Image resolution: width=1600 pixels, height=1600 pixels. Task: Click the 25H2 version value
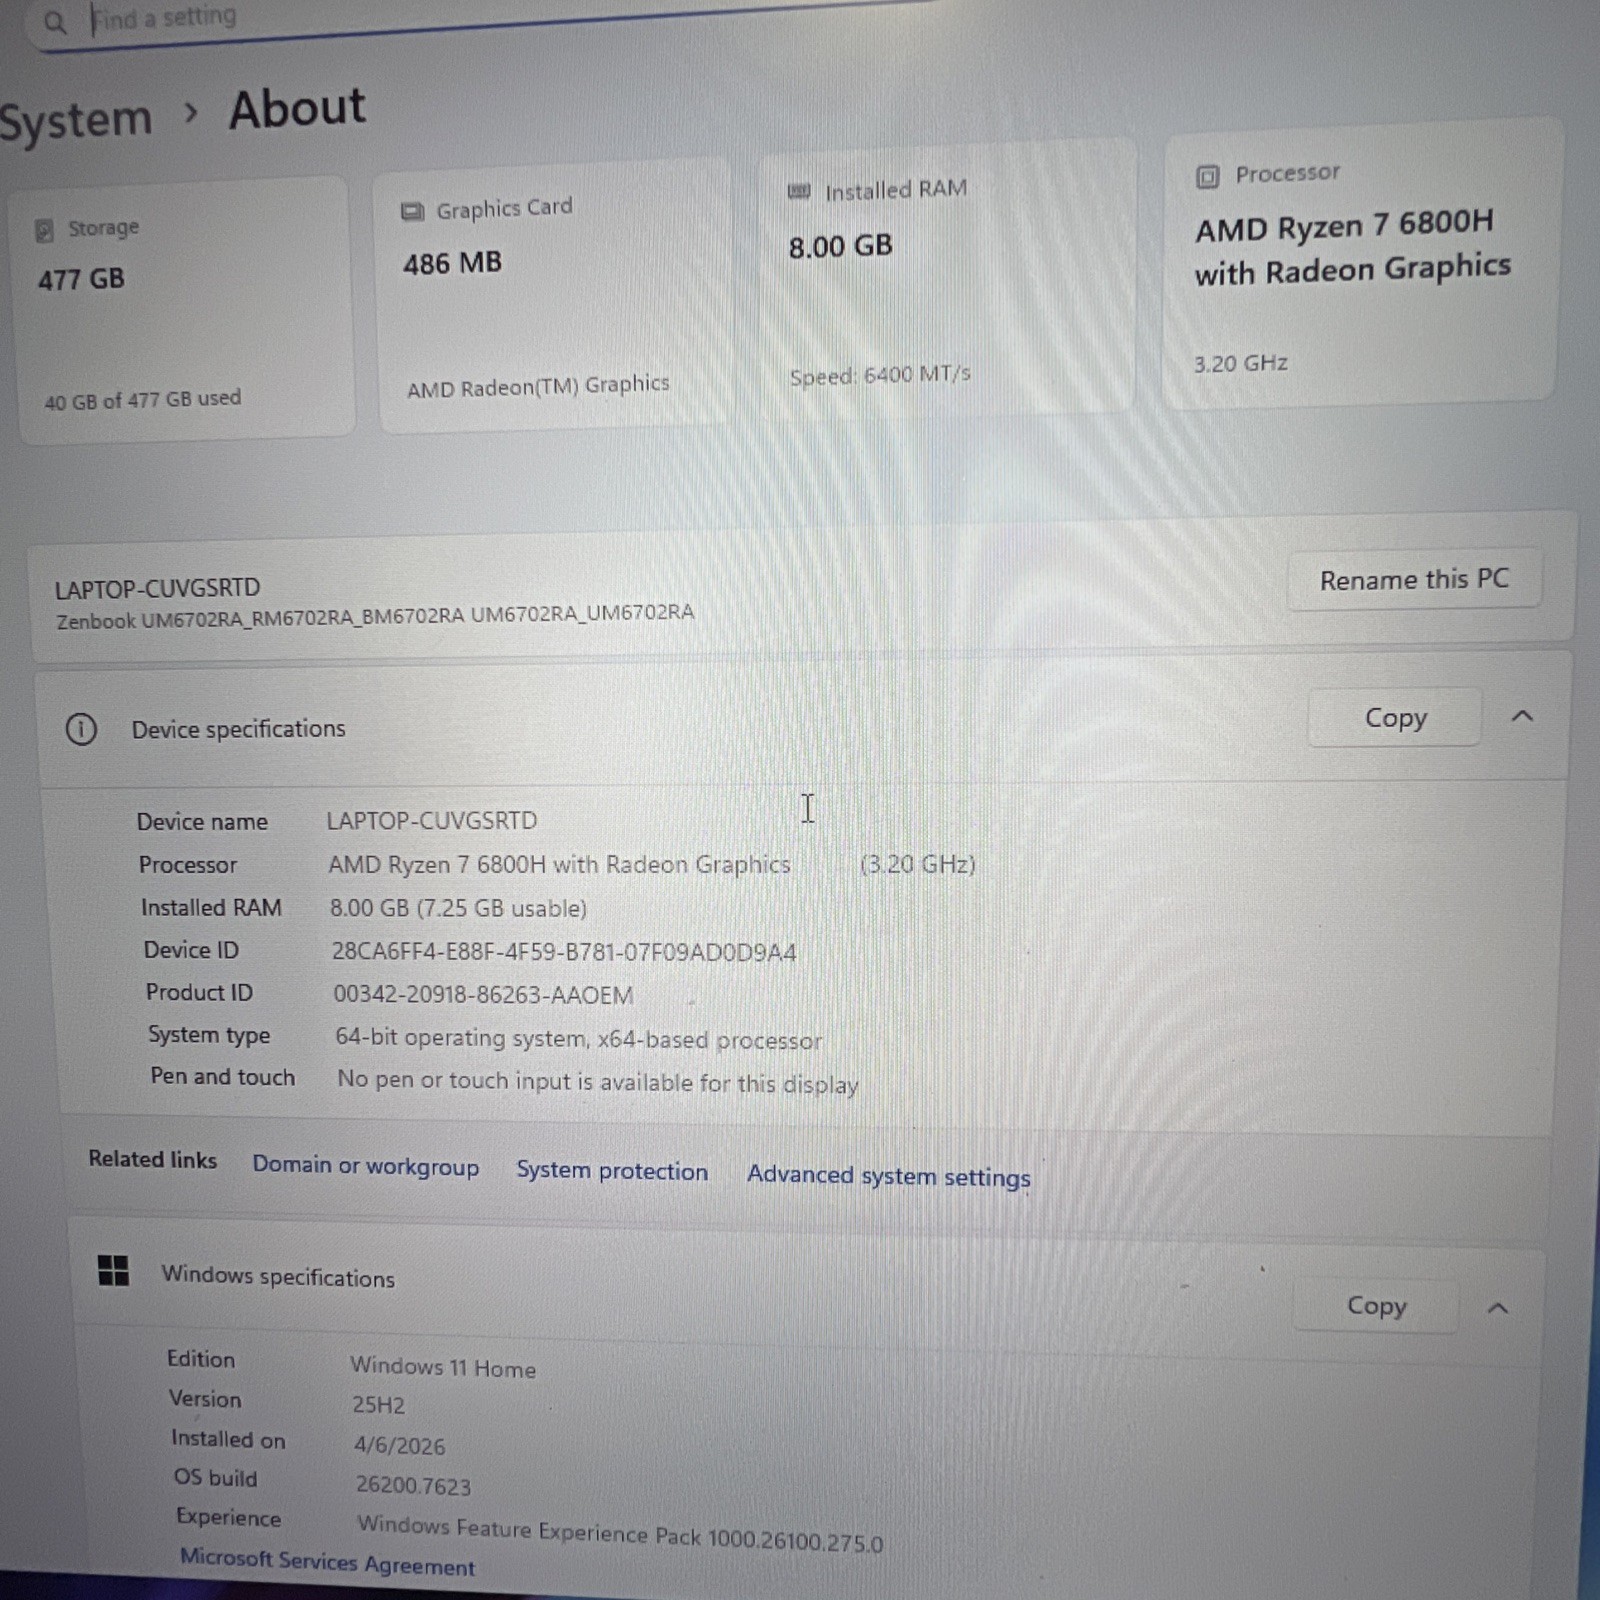pos(378,1405)
